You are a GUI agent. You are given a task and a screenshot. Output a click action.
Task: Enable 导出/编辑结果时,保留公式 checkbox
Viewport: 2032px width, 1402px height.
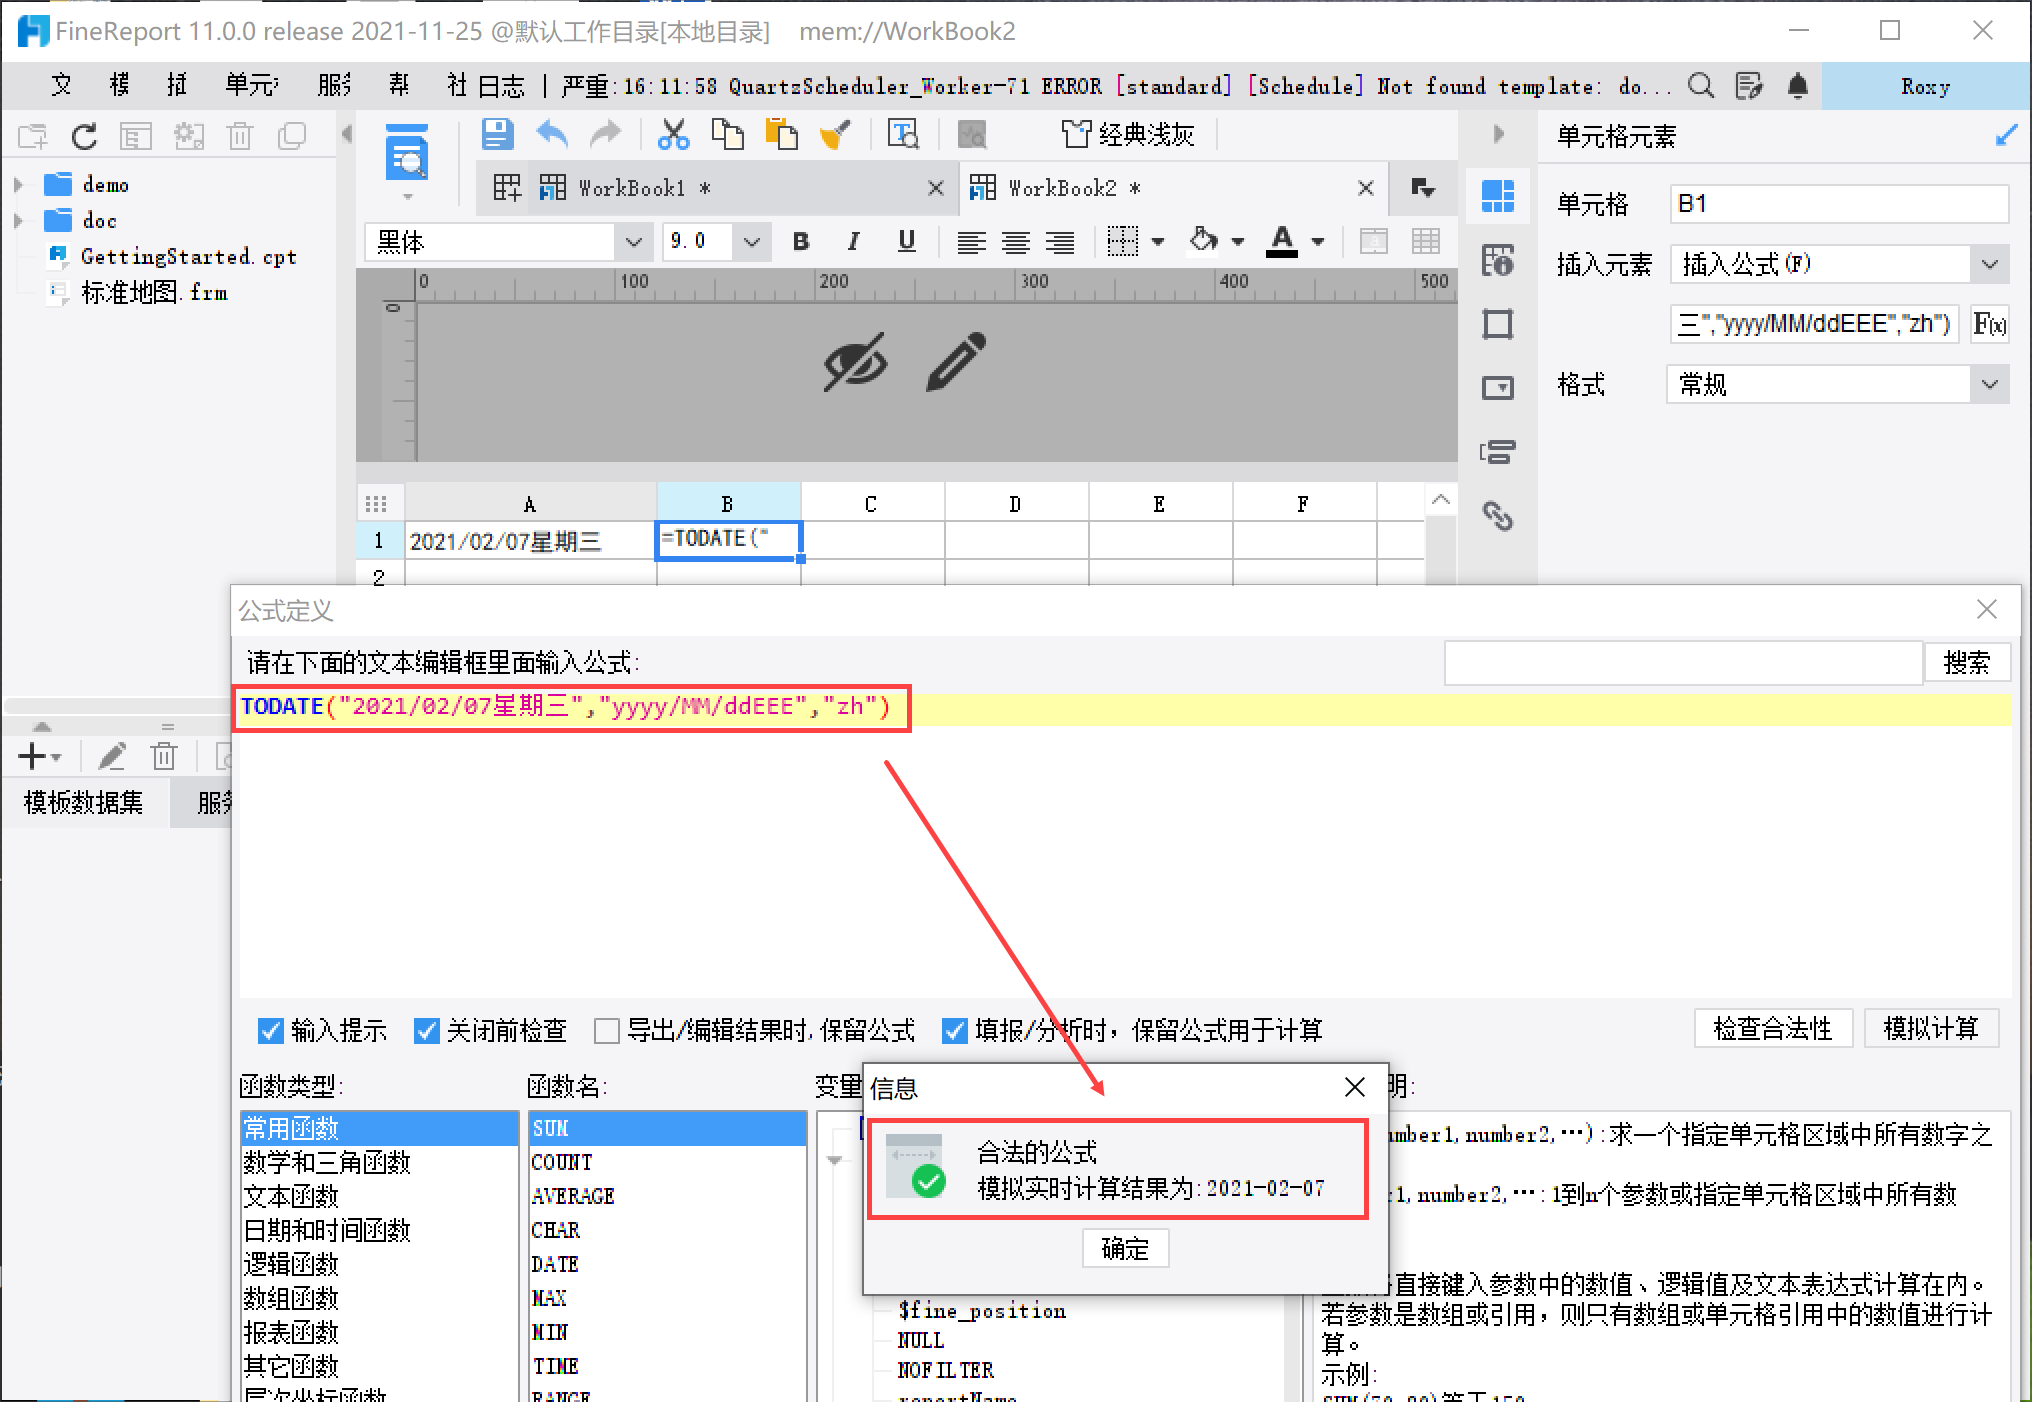[x=606, y=1030]
